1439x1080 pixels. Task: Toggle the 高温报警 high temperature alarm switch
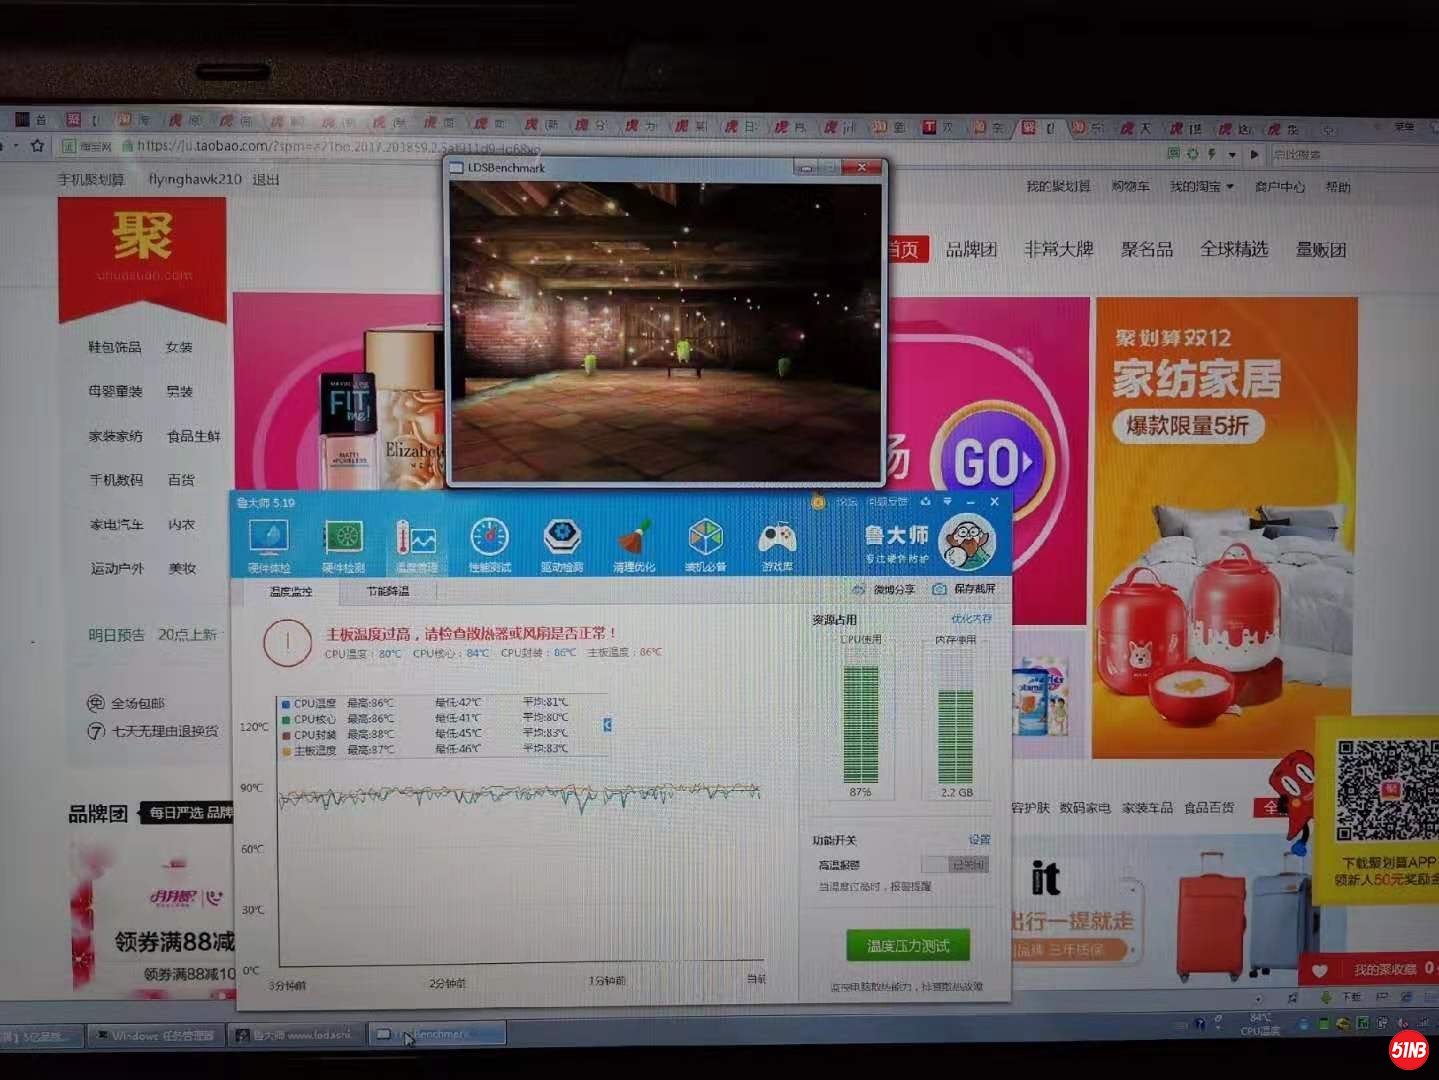pyautogui.click(x=967, y=864)
